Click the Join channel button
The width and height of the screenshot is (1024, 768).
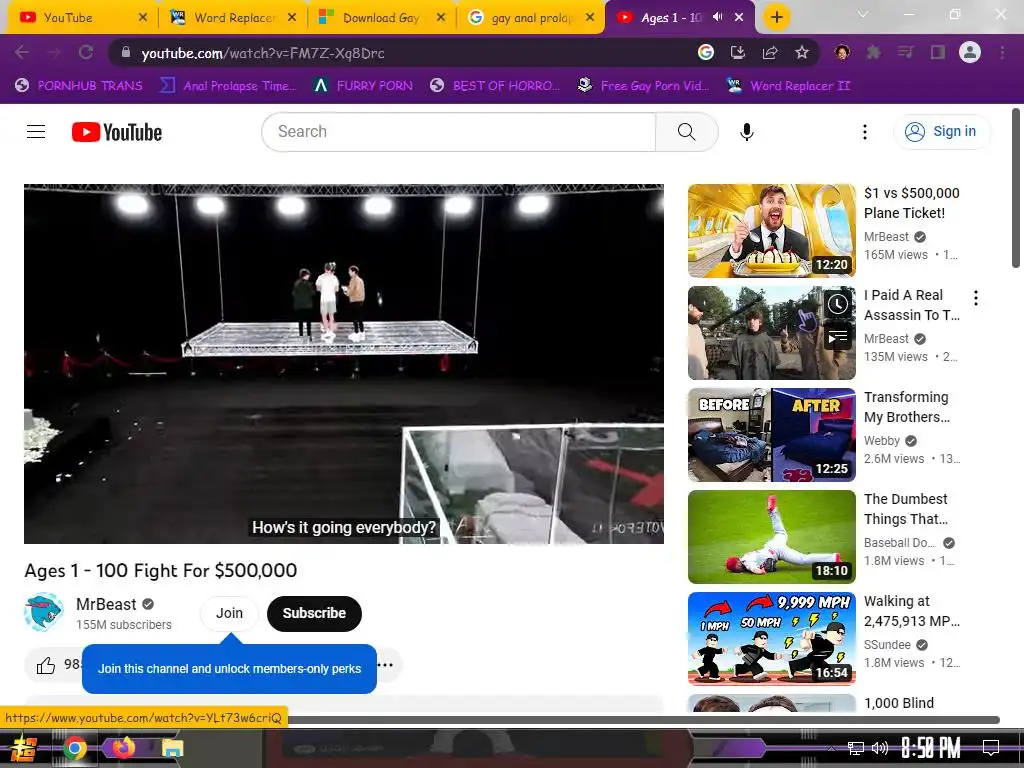pos(229,613)
